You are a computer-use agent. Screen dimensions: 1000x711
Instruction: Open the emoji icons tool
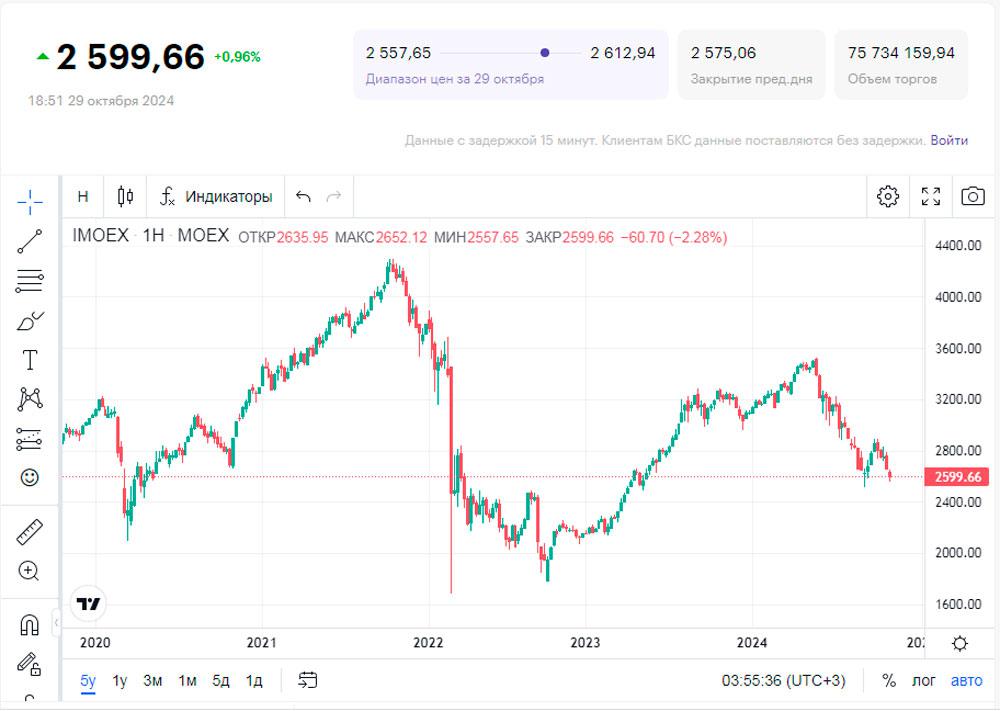coord(30,478)
